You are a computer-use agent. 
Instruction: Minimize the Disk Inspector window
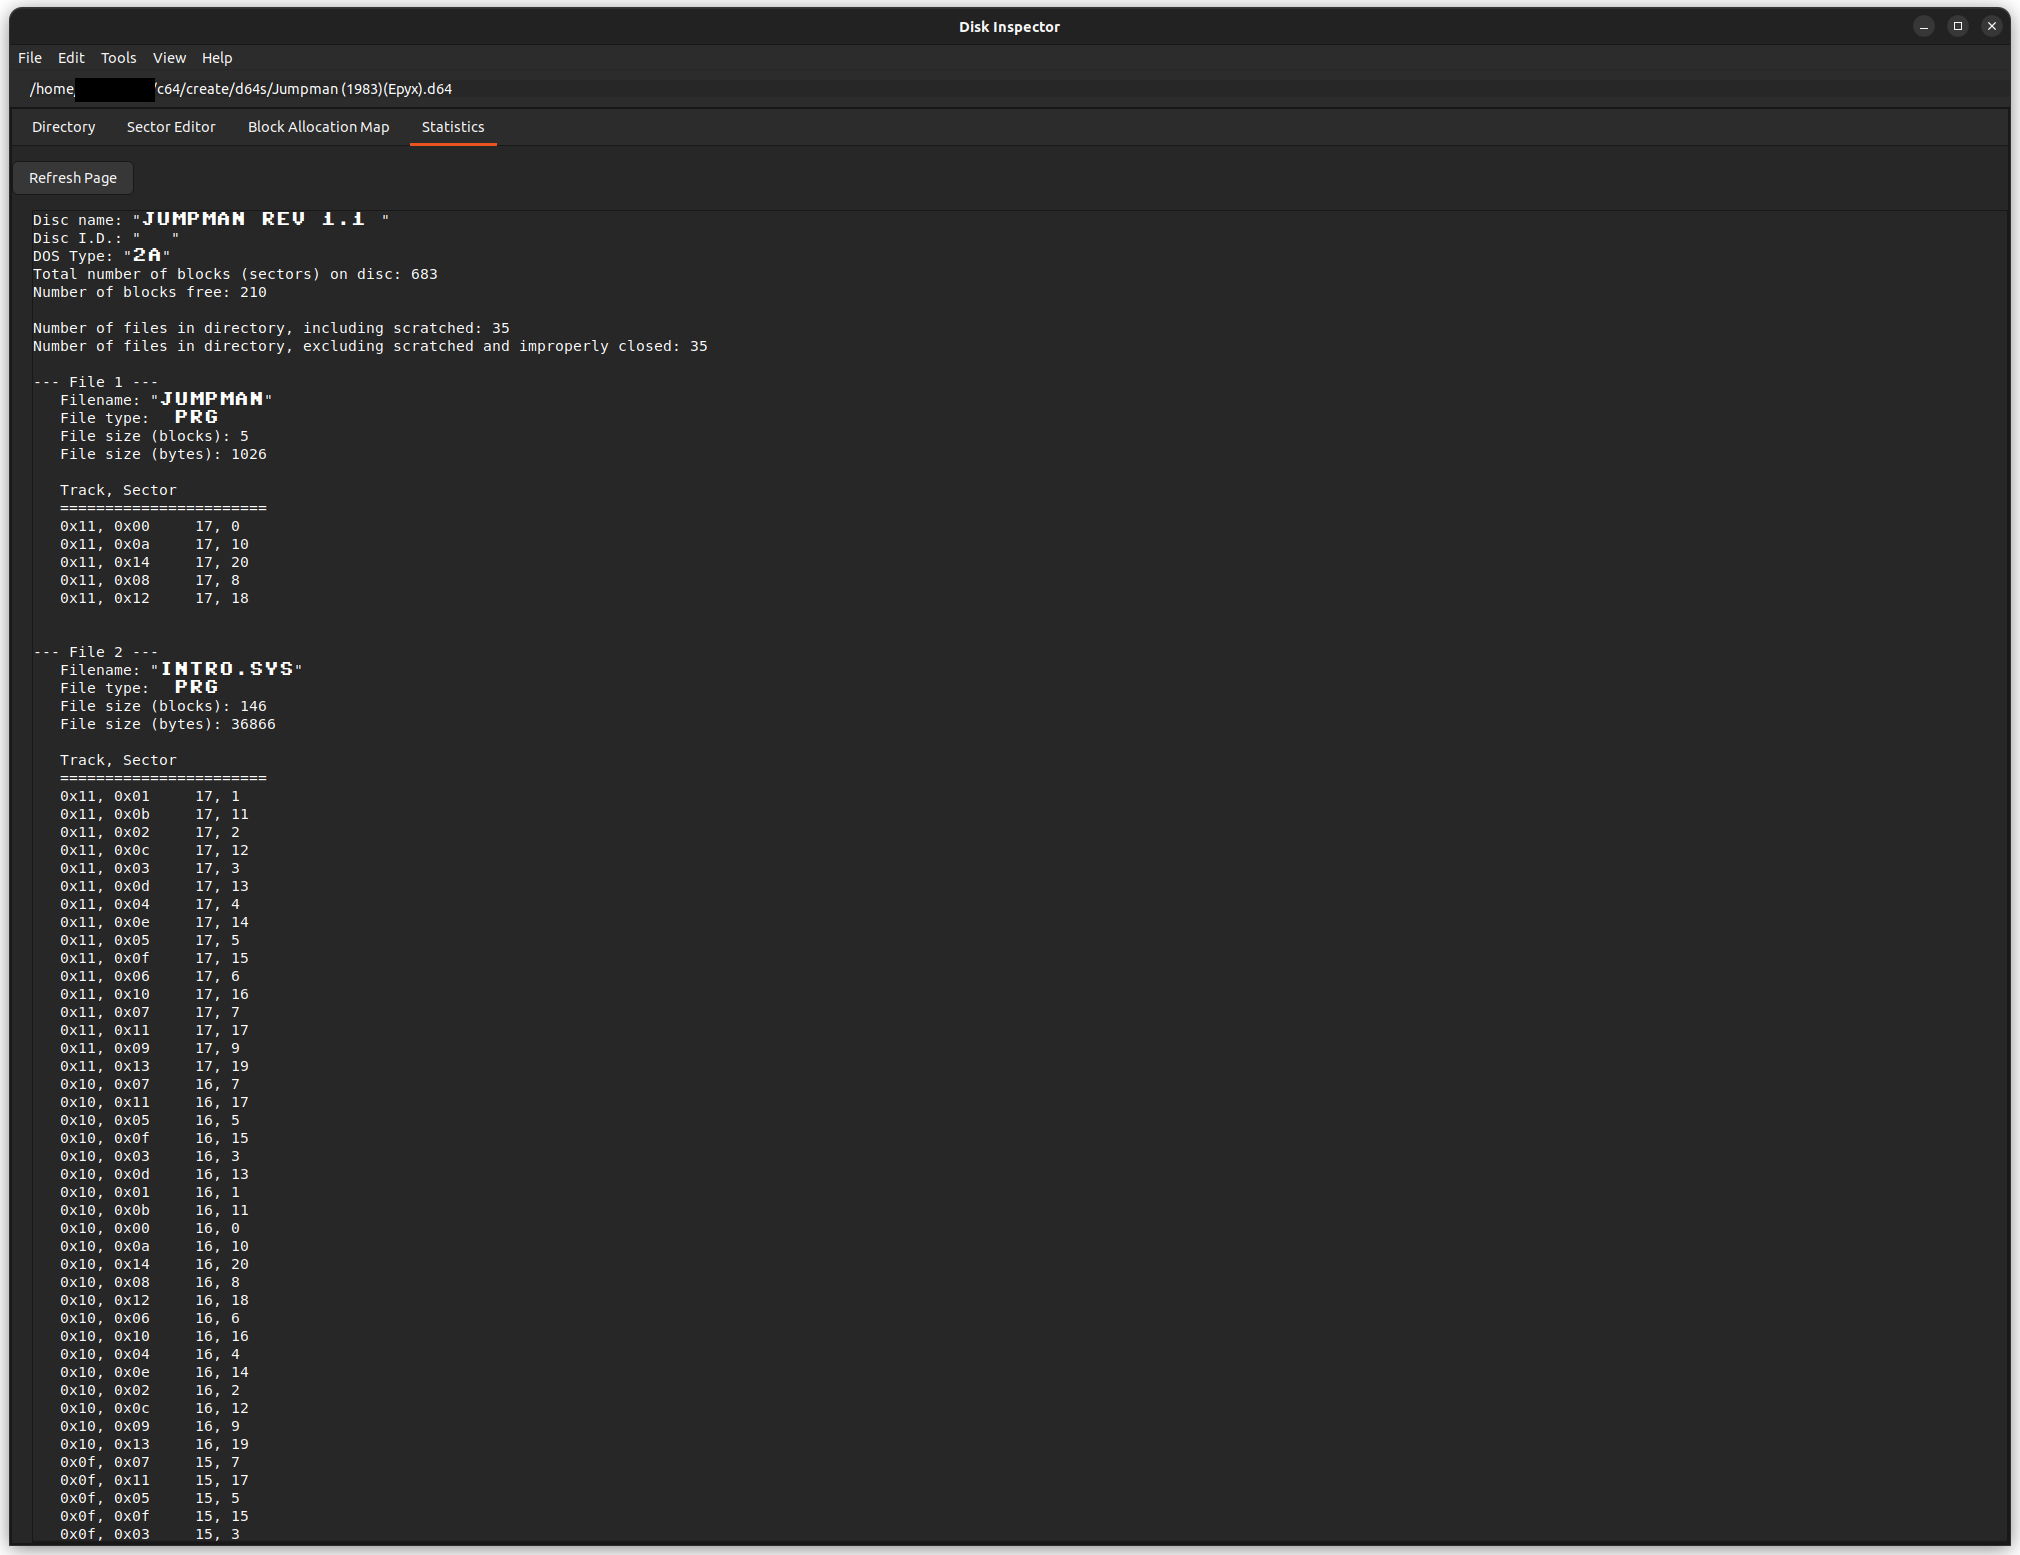[1924, 27]
